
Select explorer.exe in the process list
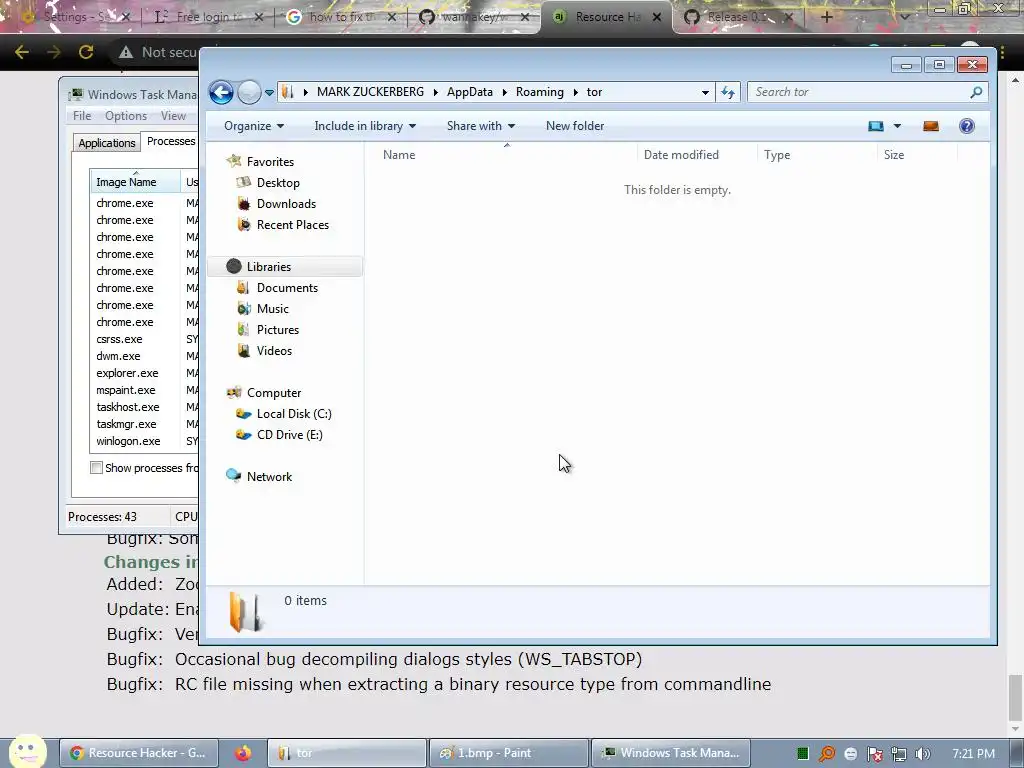[127, 373]
